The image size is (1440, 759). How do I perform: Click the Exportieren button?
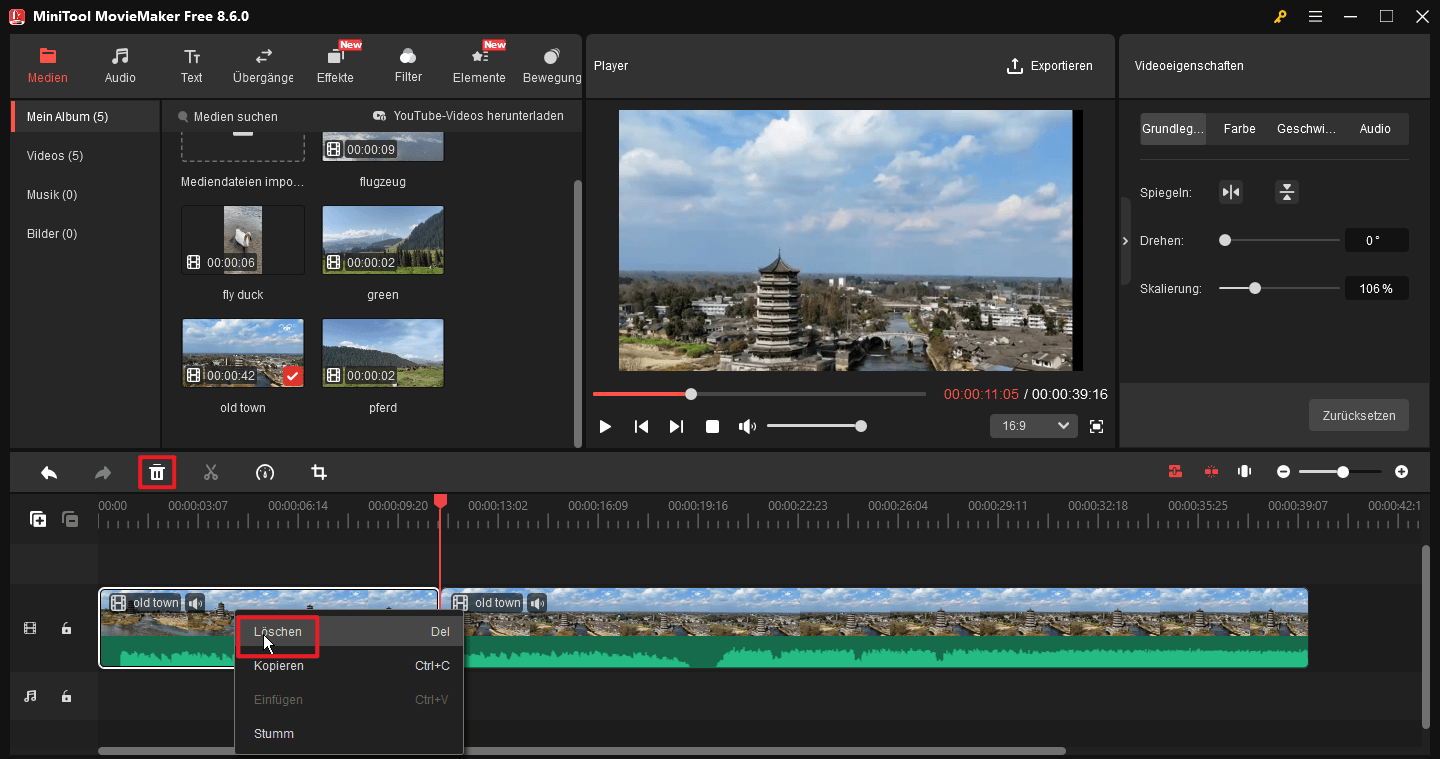pyautogui.click(x=1050, y=65)
